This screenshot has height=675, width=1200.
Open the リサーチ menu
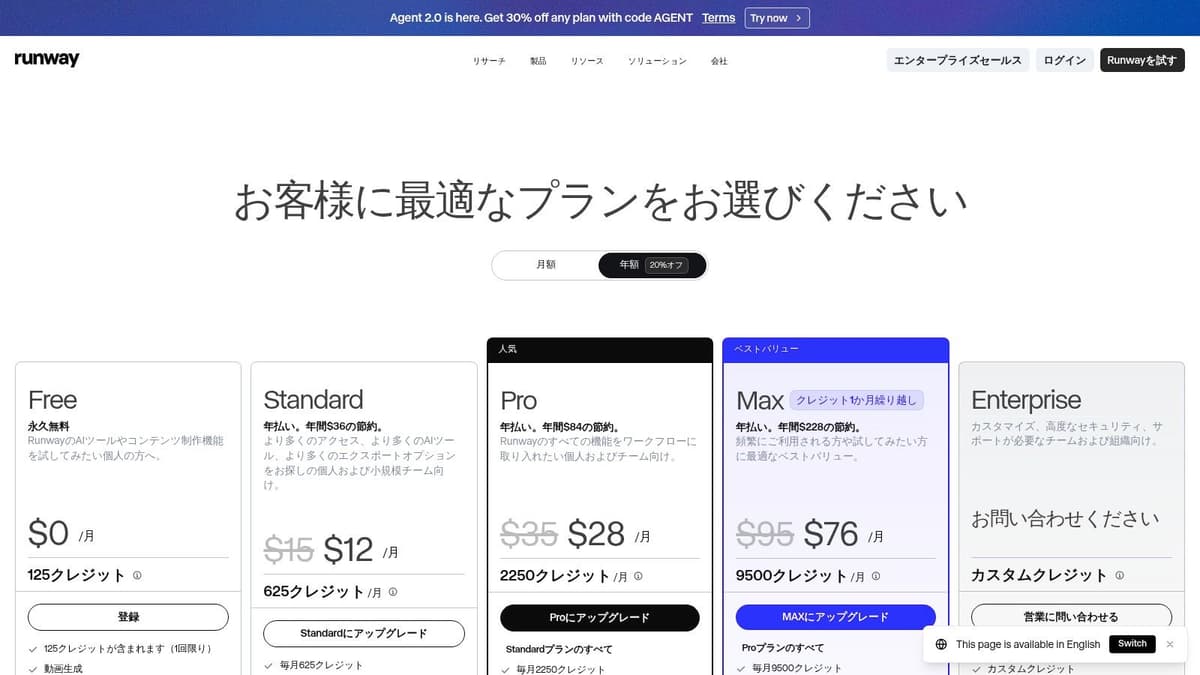[489, 61]
